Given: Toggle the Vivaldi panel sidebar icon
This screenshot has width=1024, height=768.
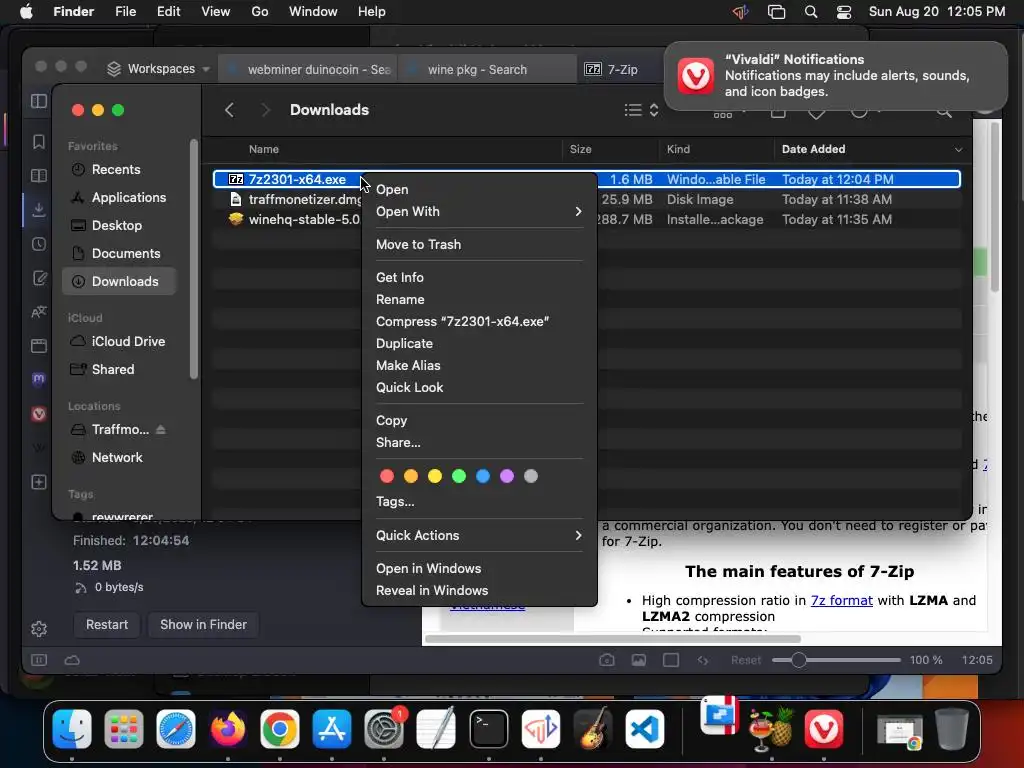Looking at the screenshot, I should point(39,101).
